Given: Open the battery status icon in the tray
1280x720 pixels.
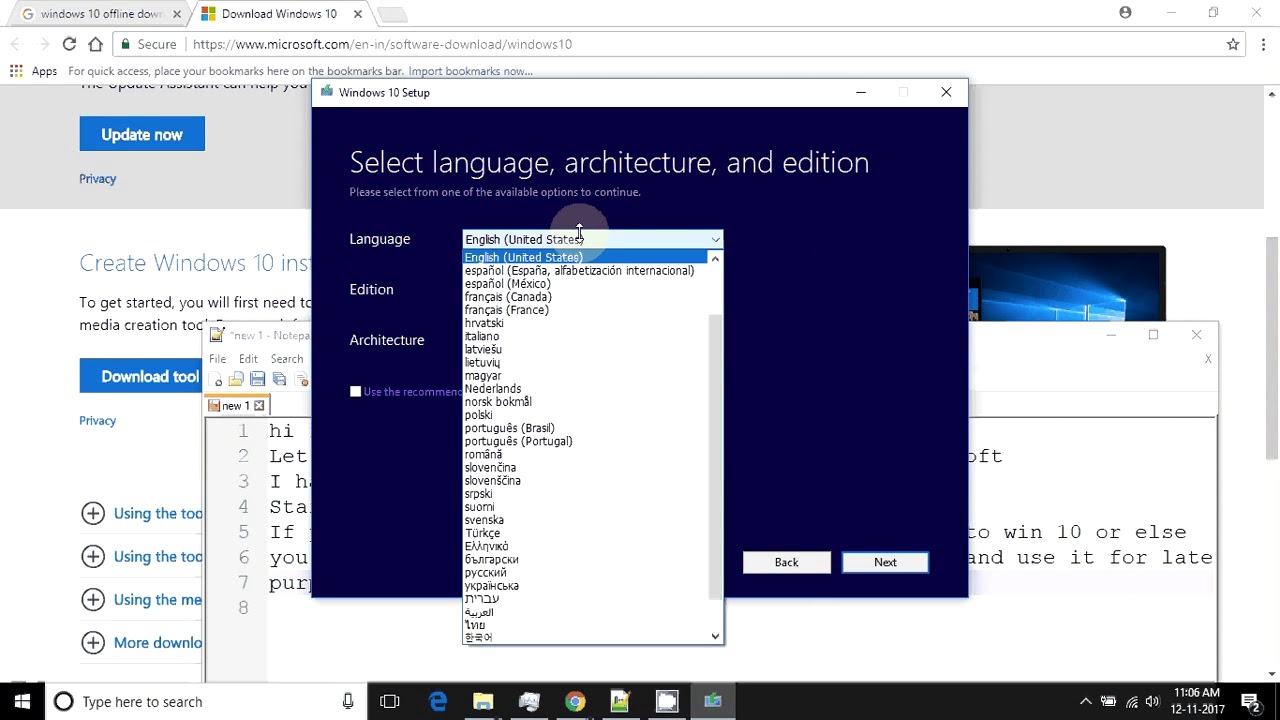Looking at the screenshot, I should tap(1108, 701).
